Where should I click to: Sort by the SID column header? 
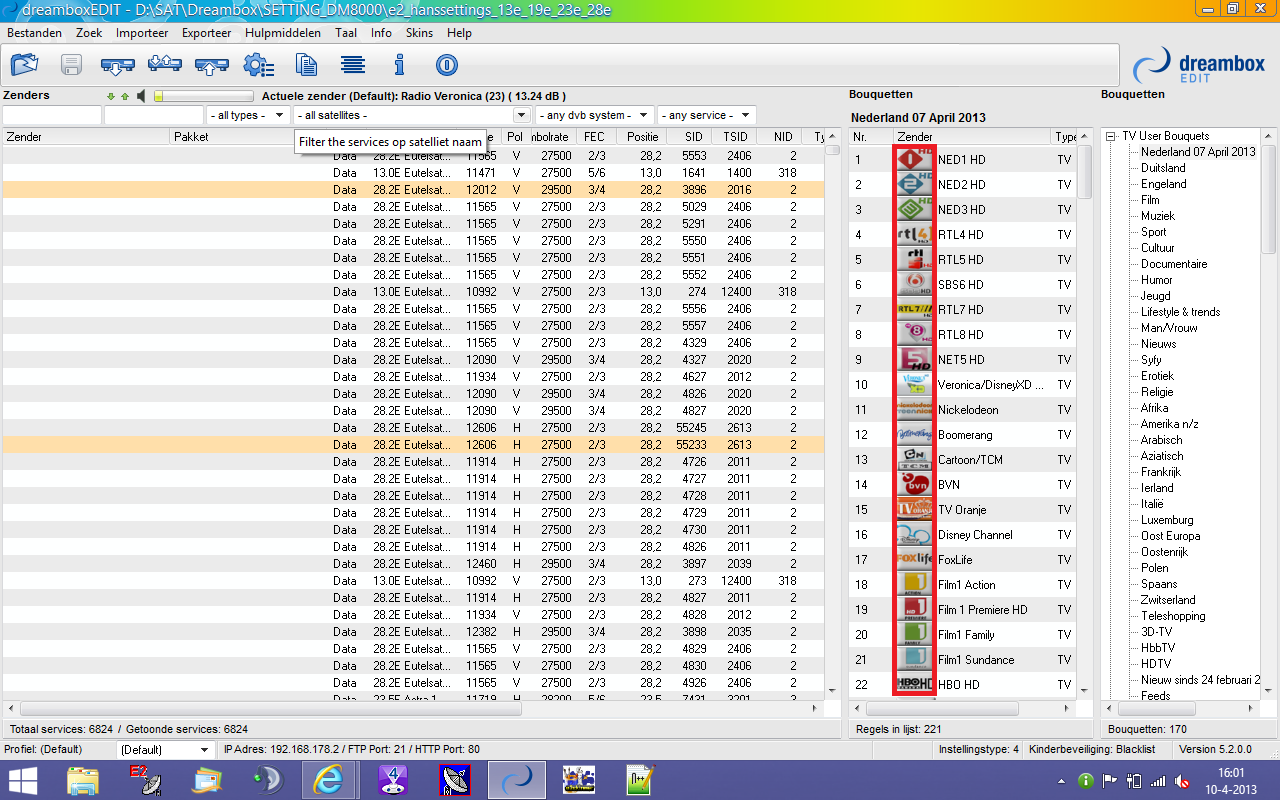(693, 137)
